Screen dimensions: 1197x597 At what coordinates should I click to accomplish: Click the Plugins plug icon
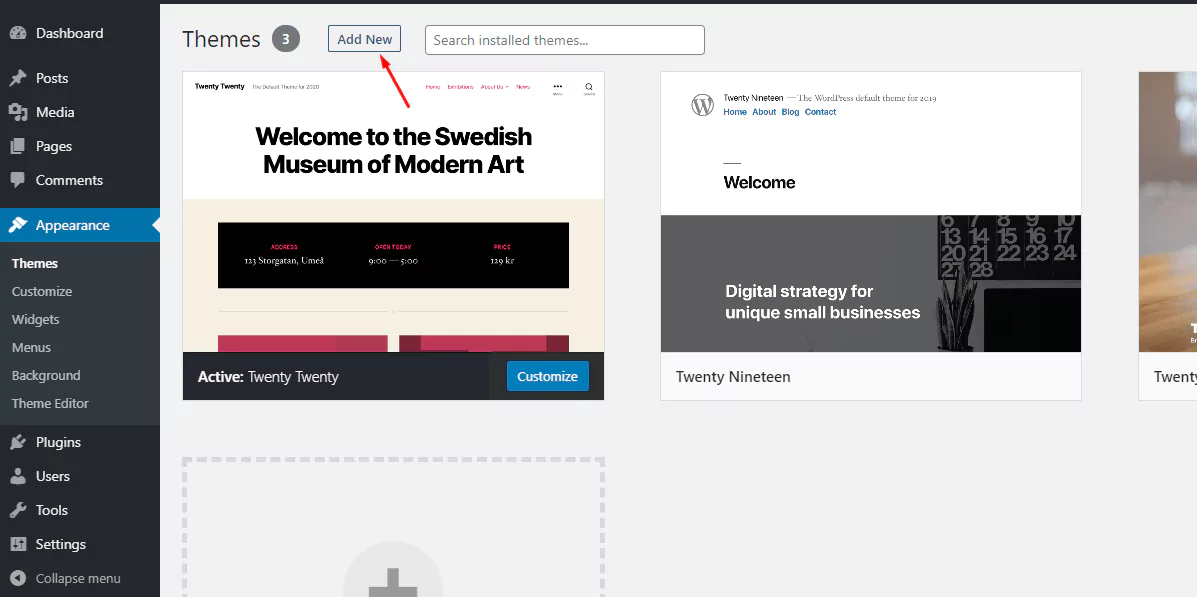(x=18, y=443)
